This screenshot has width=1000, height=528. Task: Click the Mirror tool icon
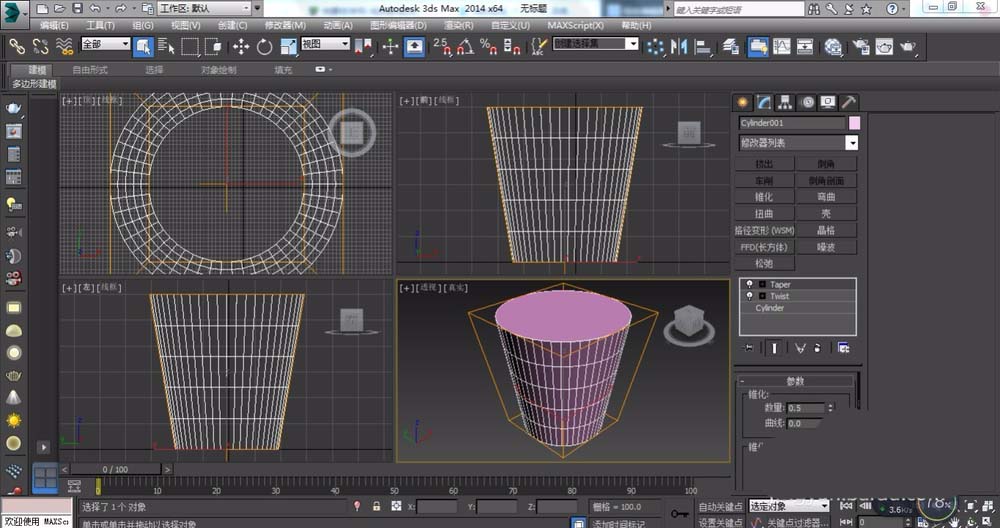(679, 46)
